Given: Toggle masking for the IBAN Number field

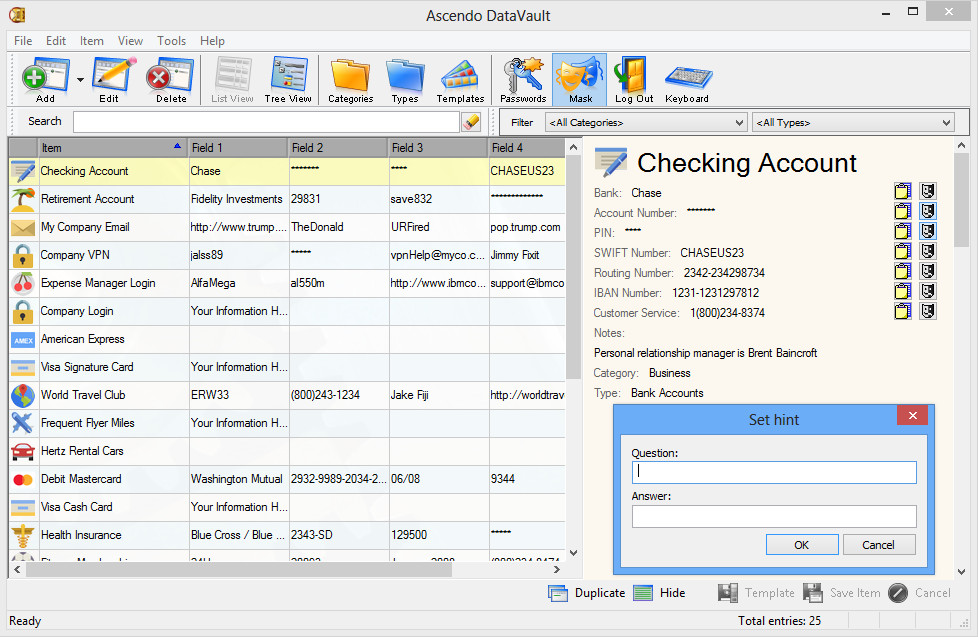Looking at the screenshot, I should pyautogui.click(x=928, y=291).
